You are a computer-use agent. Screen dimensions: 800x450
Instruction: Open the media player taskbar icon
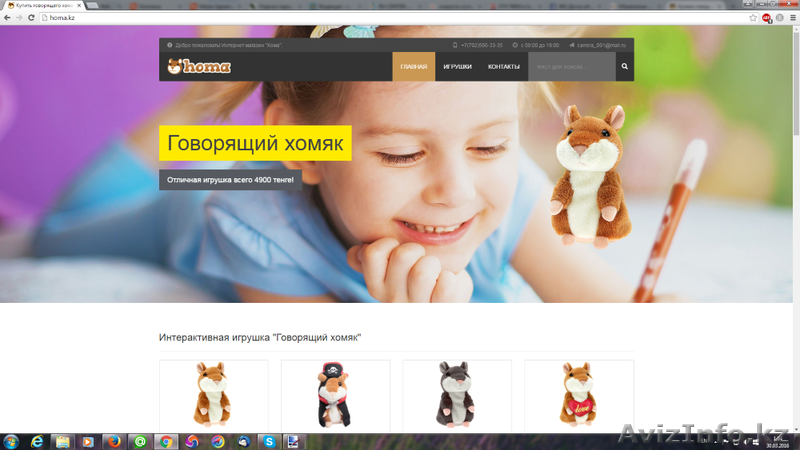[x=88, y=442]
